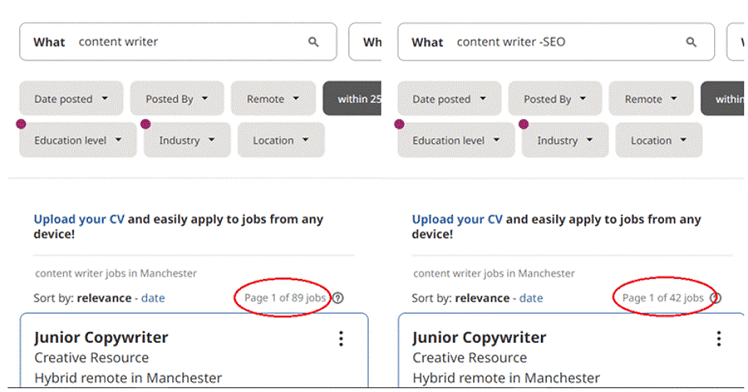The width and height of the screenshot is (748, 392).
Task: Click into the "content writer -SEO" search field
Action: click(556, 42)
